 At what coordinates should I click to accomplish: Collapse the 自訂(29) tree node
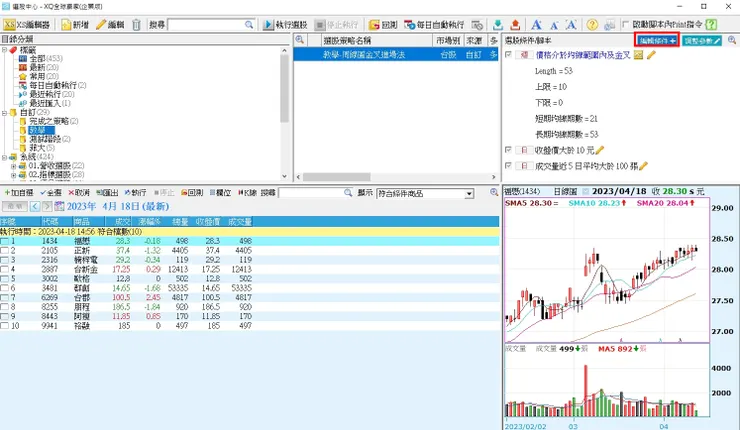[4, 113]
